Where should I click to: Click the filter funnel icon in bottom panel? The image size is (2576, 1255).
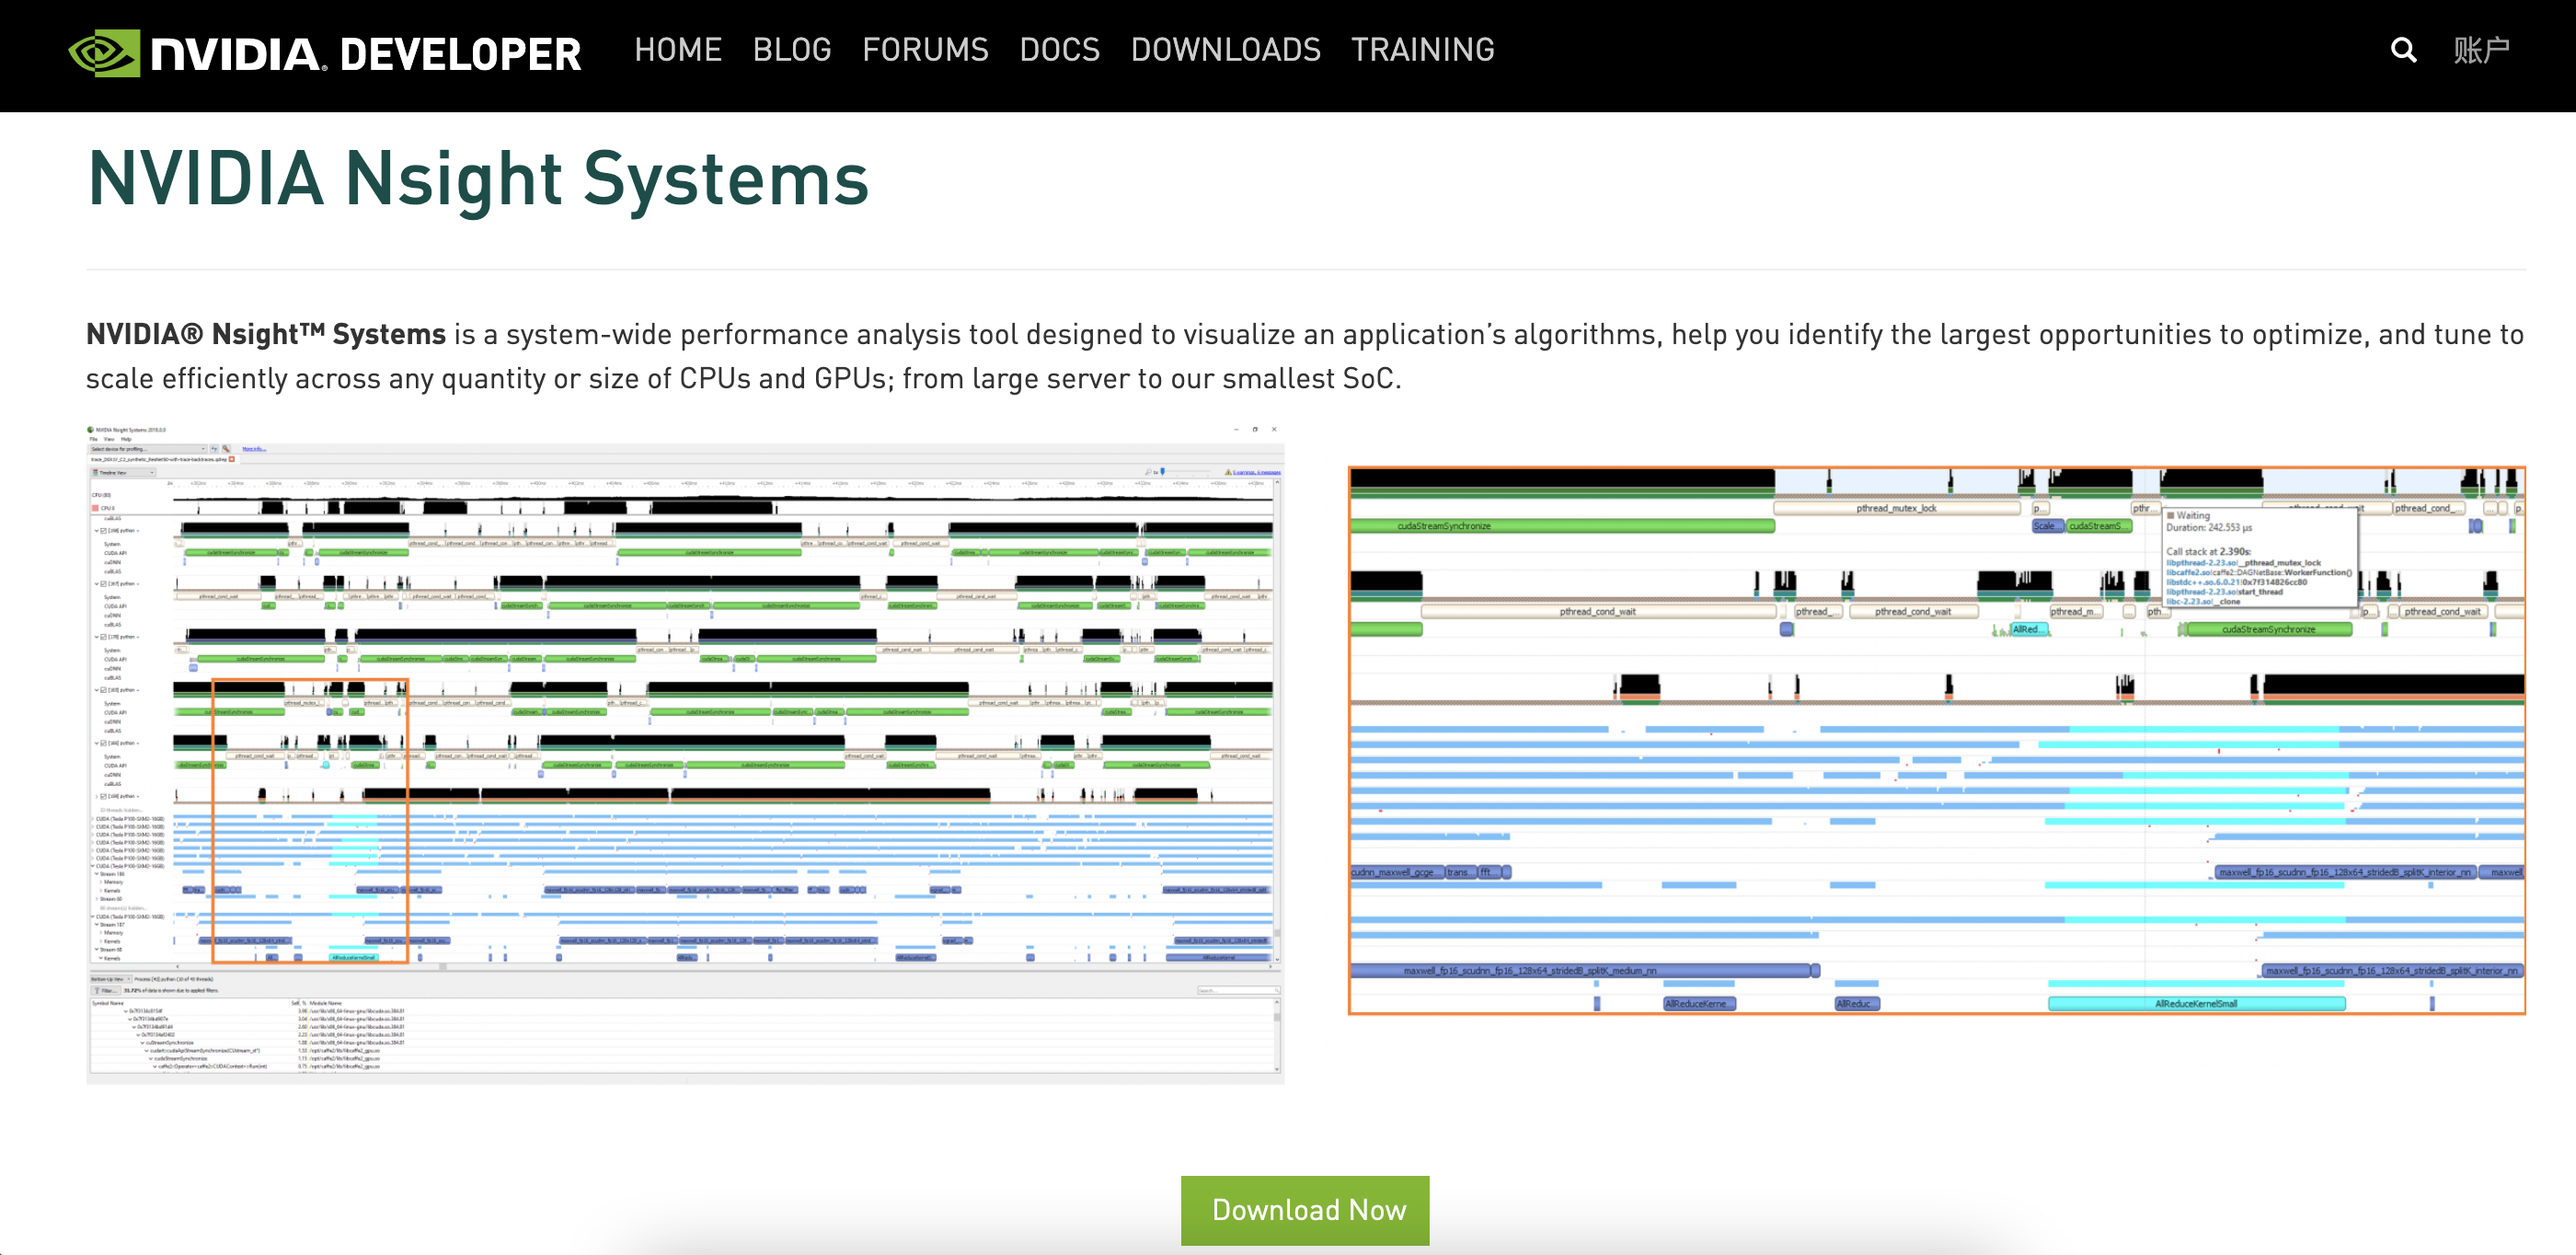(x=96, y=991)
